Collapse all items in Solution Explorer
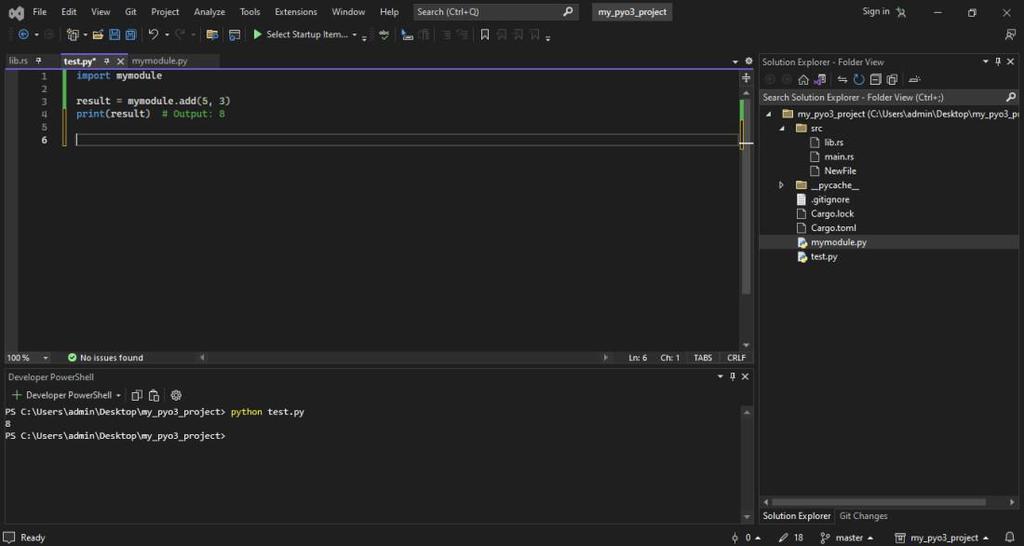 click(x=875, y=80)
